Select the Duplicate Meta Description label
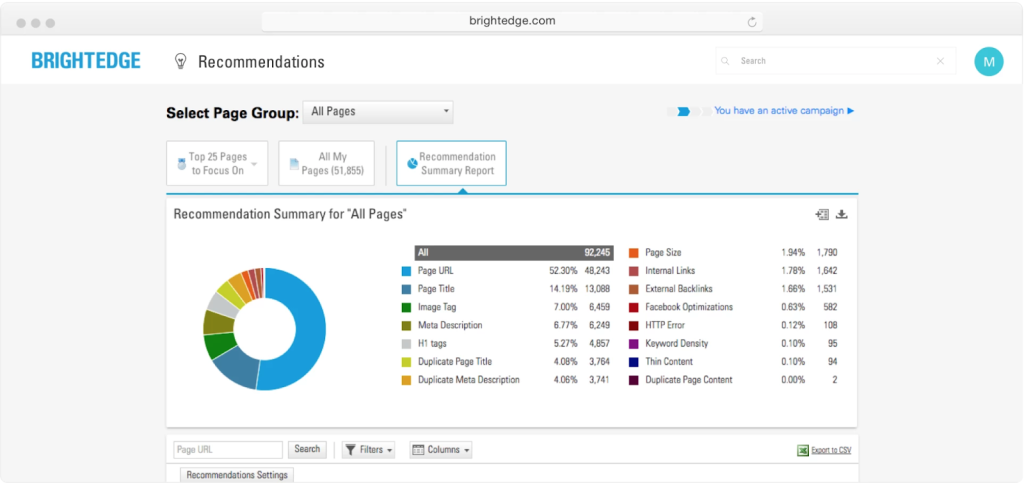This screenshot has height=483, width=1024. point(469,380)
